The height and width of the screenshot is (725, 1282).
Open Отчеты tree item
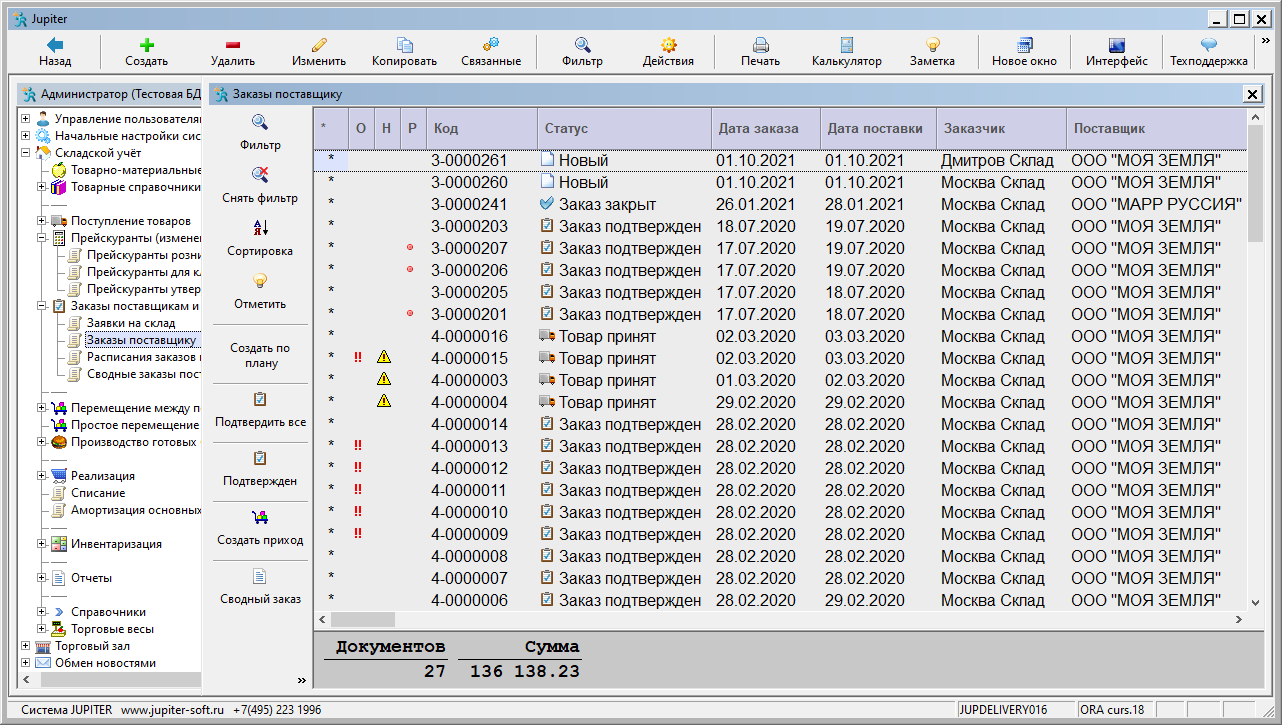(92, 578)
